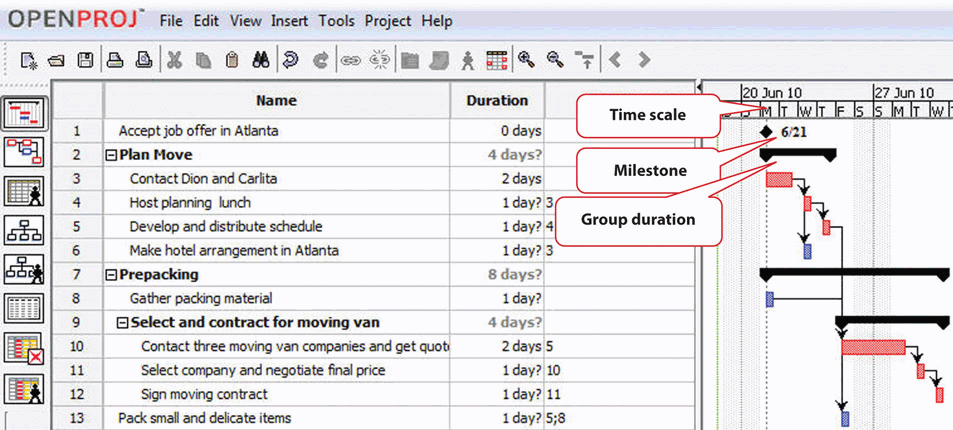Link tasks with the chain icon
Screen dimensions: 953x430
[x=350, y=60]
